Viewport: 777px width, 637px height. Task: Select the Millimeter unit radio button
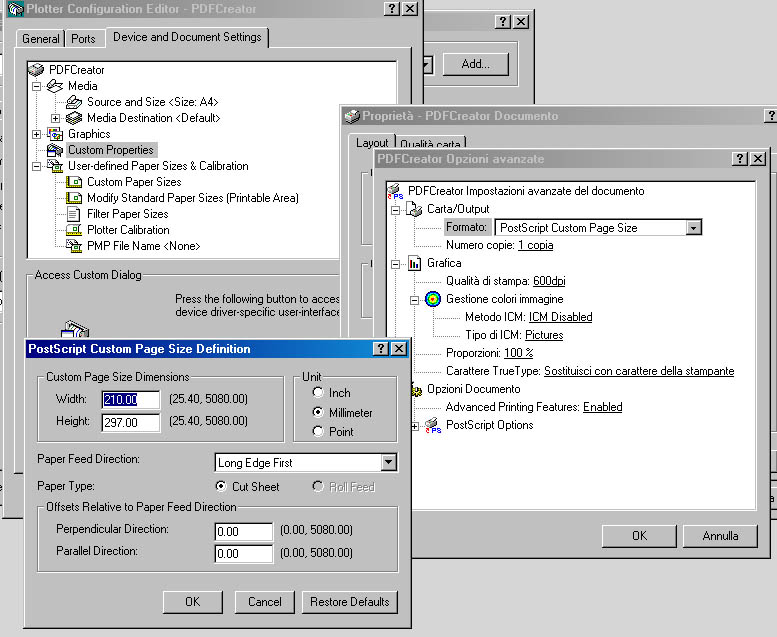coord(318,412)
